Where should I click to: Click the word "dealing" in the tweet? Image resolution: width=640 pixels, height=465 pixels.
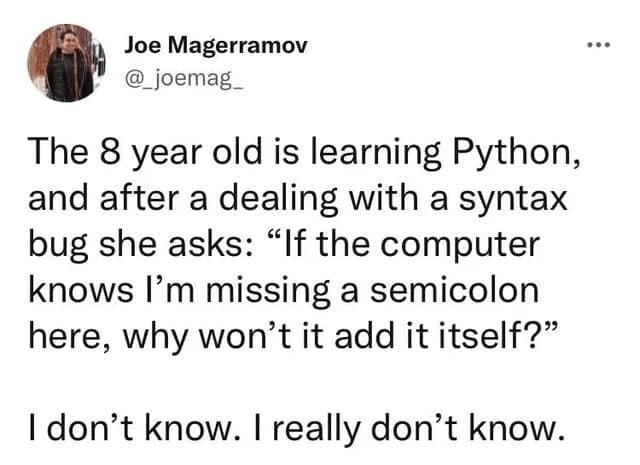coord(278,199)
